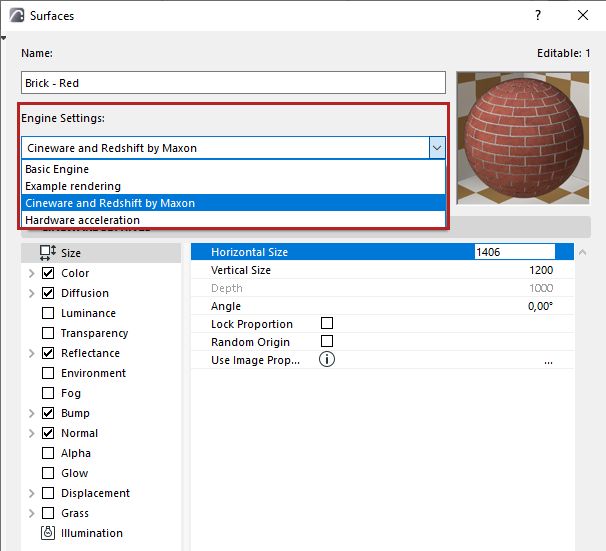Image resolution: width=606 pixels, height=551 pixels.
Task: Select the Vertical Size row
Action: 382,270
